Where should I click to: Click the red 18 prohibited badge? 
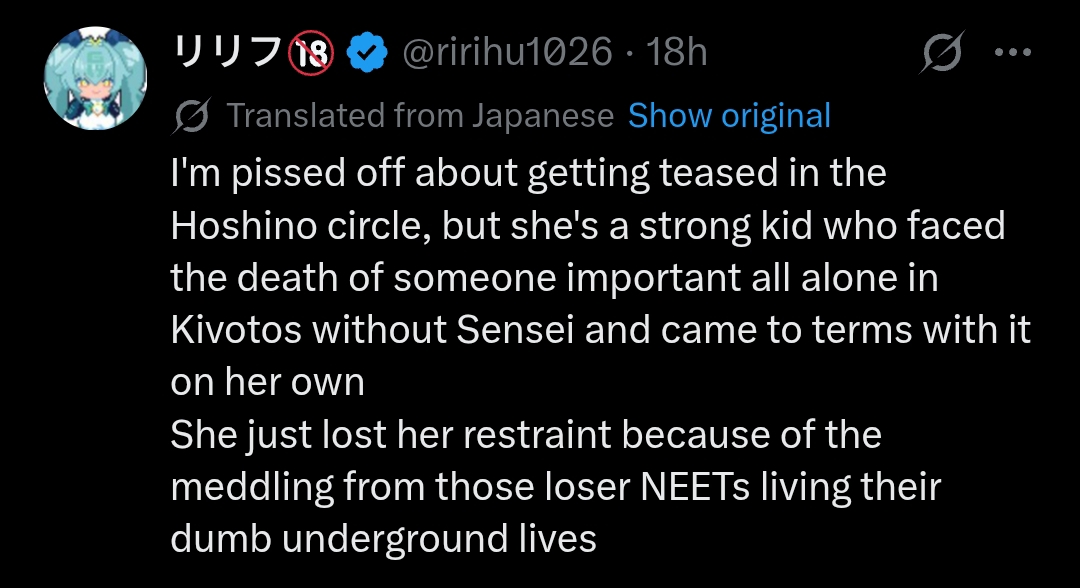pyautogui.click(x=311, y=52)
